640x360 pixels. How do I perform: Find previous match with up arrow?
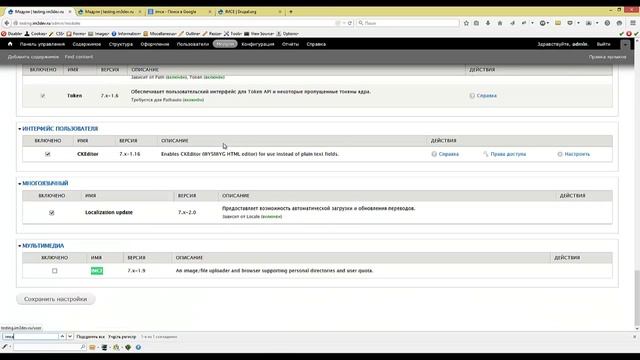coord(62,337)
